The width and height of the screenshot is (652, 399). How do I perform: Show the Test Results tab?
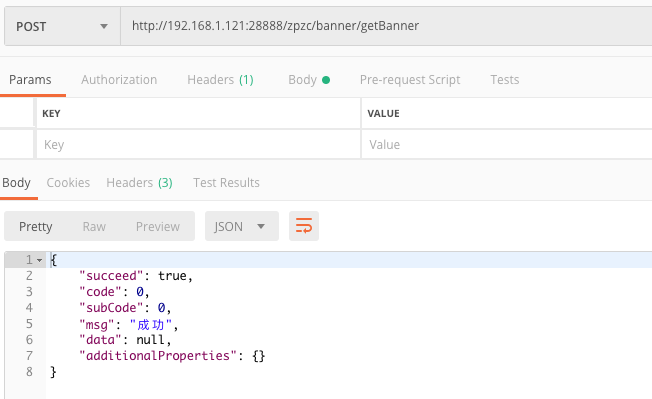click(226, 183)
